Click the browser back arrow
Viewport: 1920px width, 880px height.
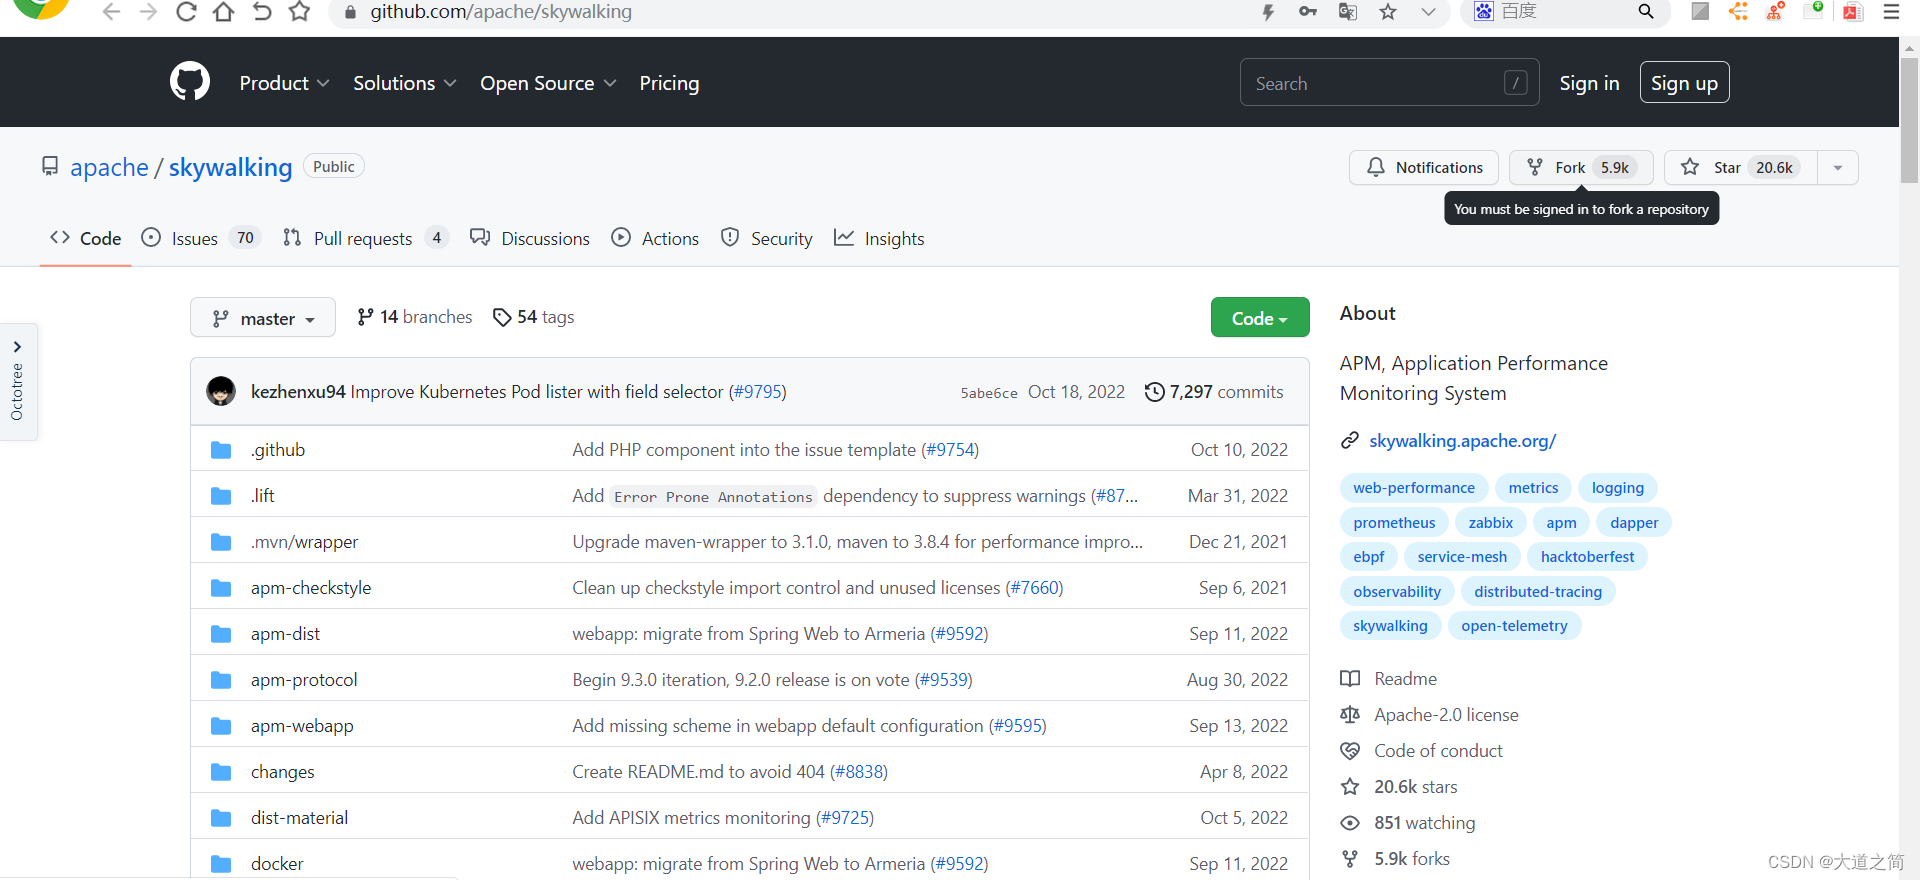tap(111, 12)
